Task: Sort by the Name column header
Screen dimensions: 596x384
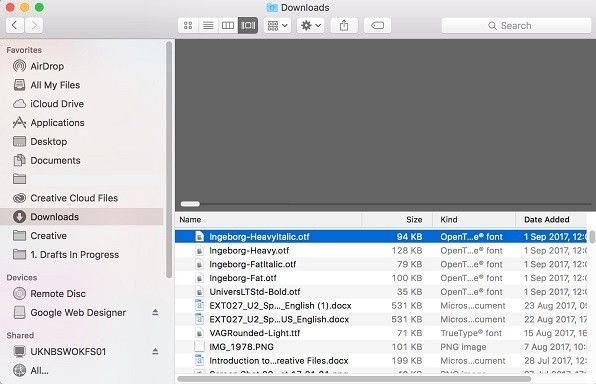Action: click(x=268, y=220)
